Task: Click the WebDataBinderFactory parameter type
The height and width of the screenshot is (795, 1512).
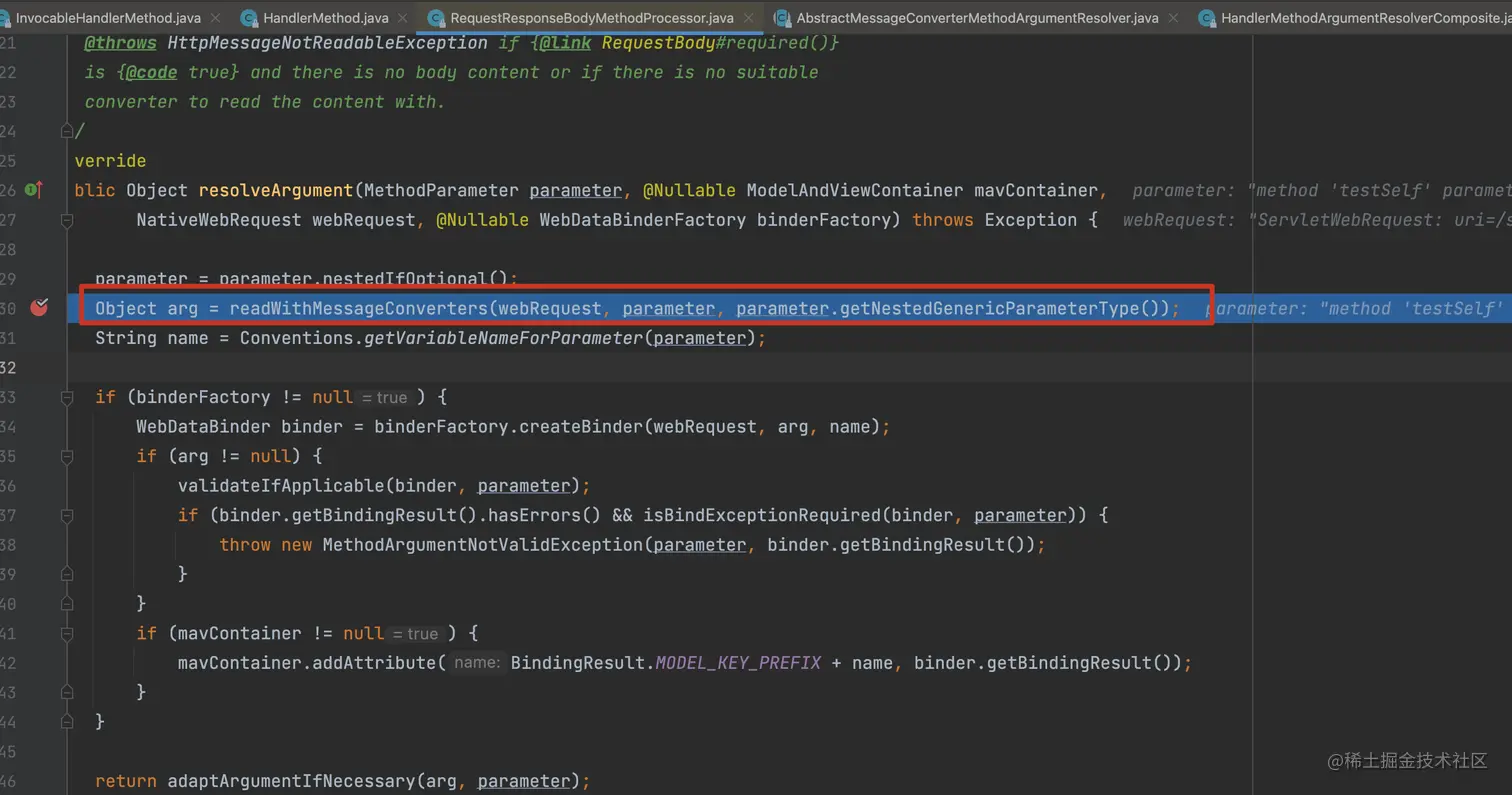Action: tap(643, 220)
